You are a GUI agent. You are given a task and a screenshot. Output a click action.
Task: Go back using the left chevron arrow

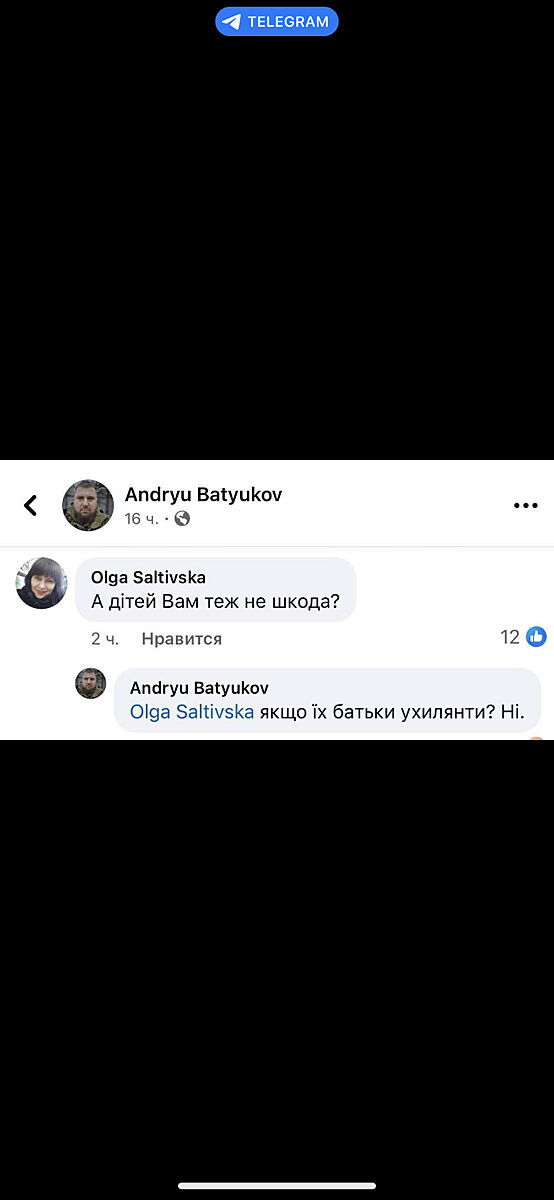click(x=30, y=505)
